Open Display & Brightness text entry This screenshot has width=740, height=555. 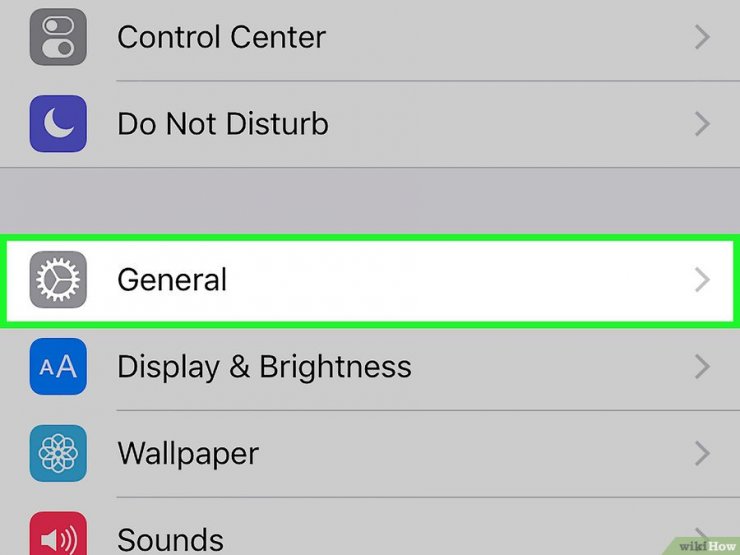point(264,367)
